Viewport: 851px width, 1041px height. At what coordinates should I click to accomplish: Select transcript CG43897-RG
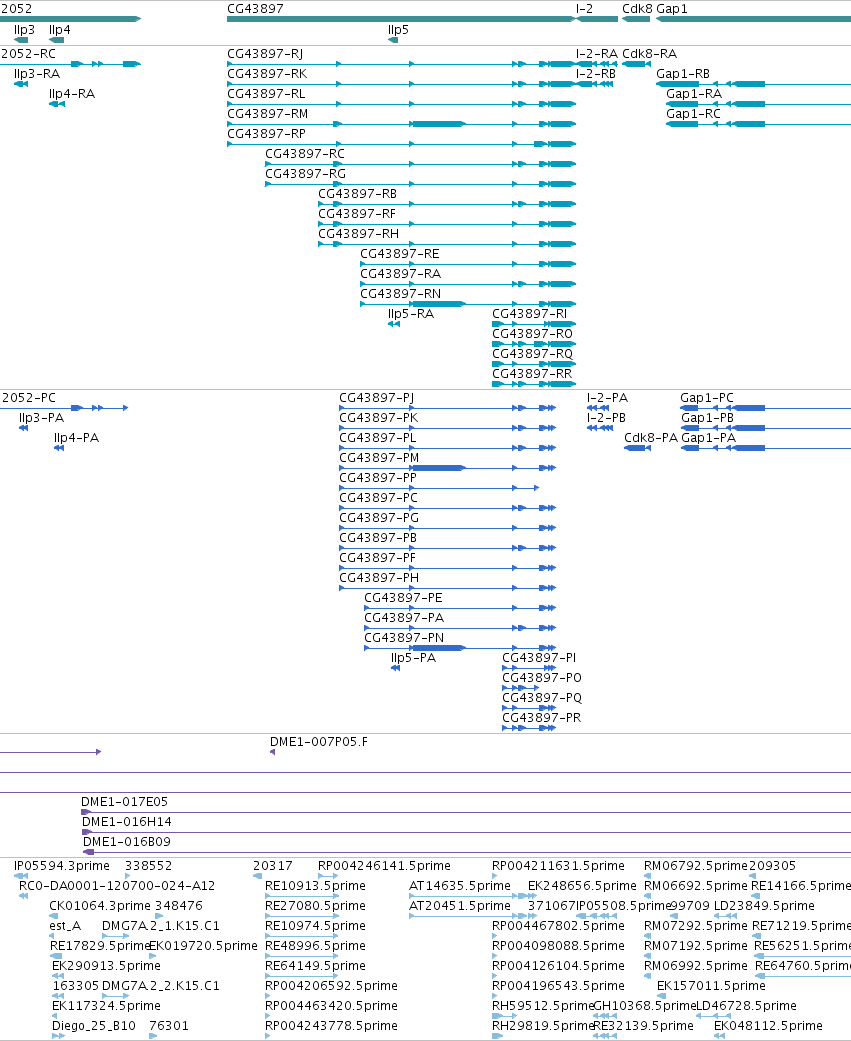[420, 184]
